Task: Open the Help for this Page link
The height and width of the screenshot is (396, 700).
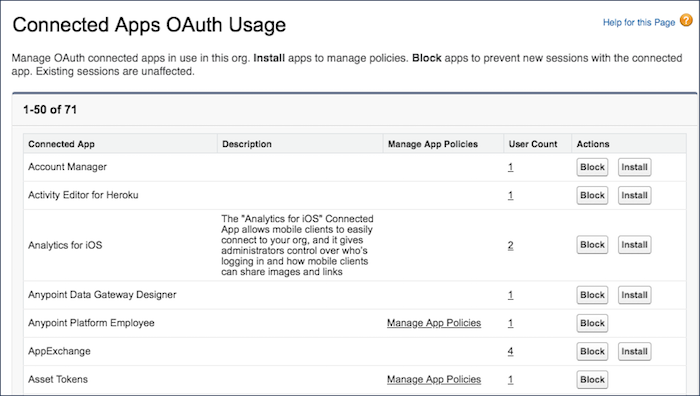Action: (x=639, y=22)
